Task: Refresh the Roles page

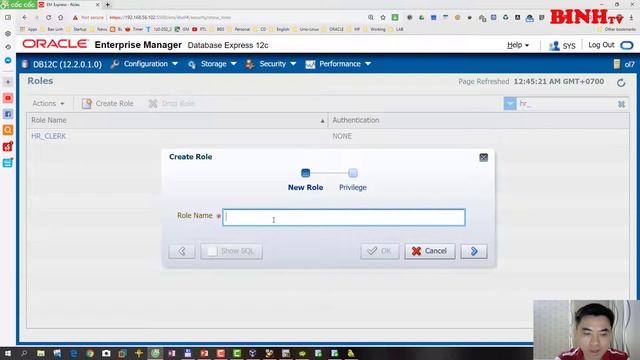Action: click(621, 83)
